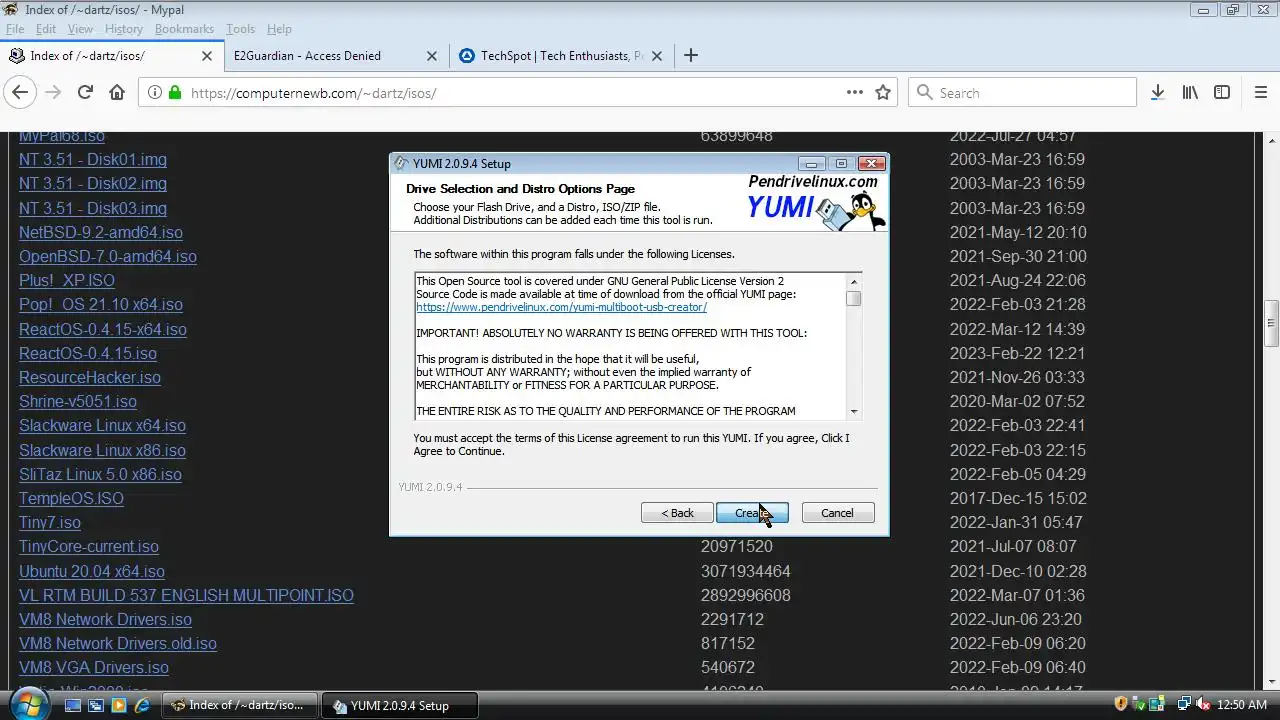
Task: Launch Internet Explorer from quick launch
Action: [142, 705]
